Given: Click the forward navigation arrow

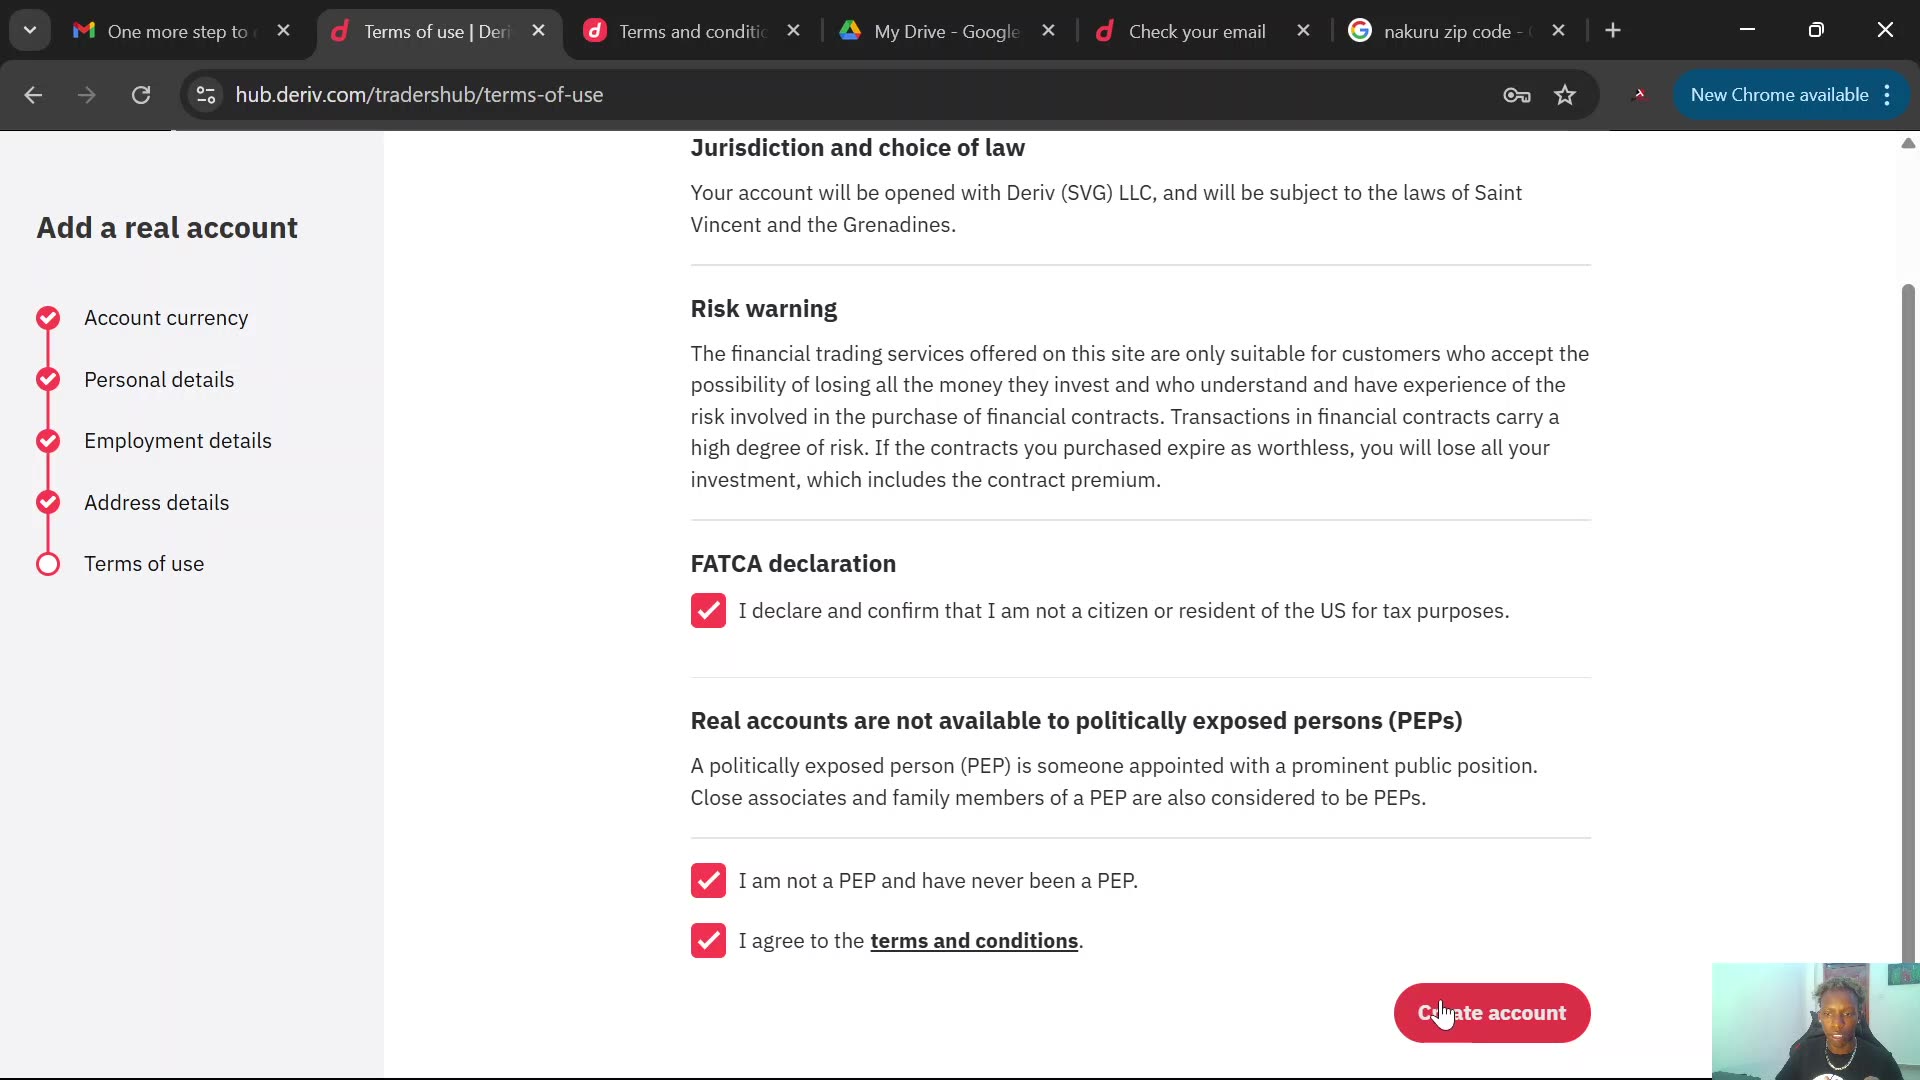Looking at the screenshot, I should point(87,95).
